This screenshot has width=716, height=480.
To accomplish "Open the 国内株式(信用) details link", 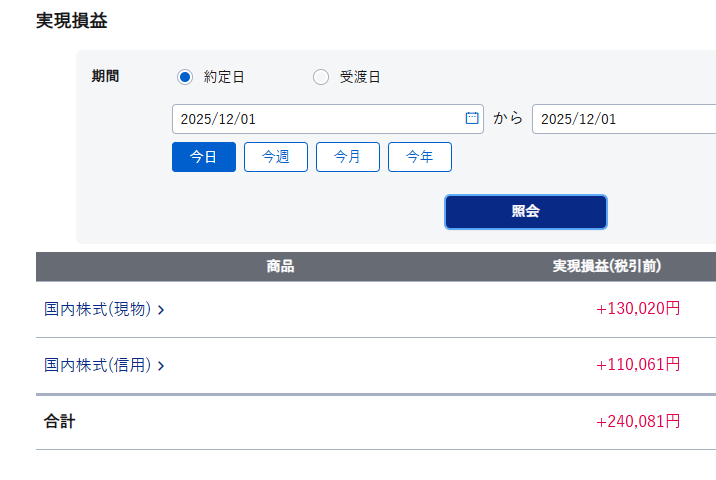I will [98, 366].
